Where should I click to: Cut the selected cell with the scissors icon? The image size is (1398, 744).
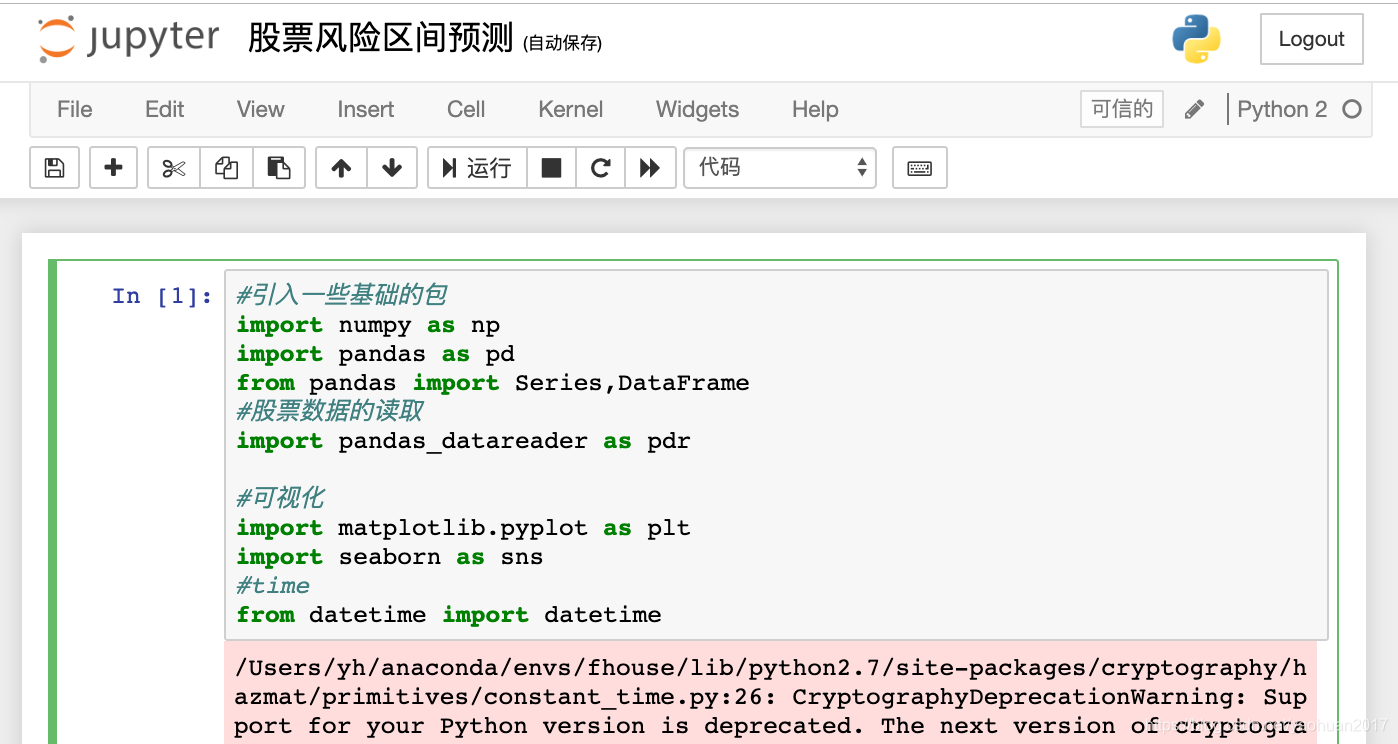173,167
